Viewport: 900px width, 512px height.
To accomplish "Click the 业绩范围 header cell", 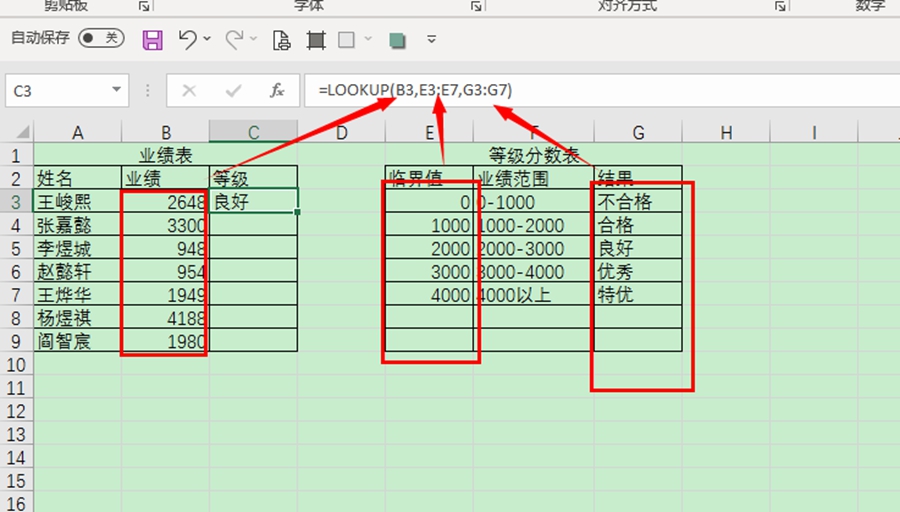I will [534, 178].
